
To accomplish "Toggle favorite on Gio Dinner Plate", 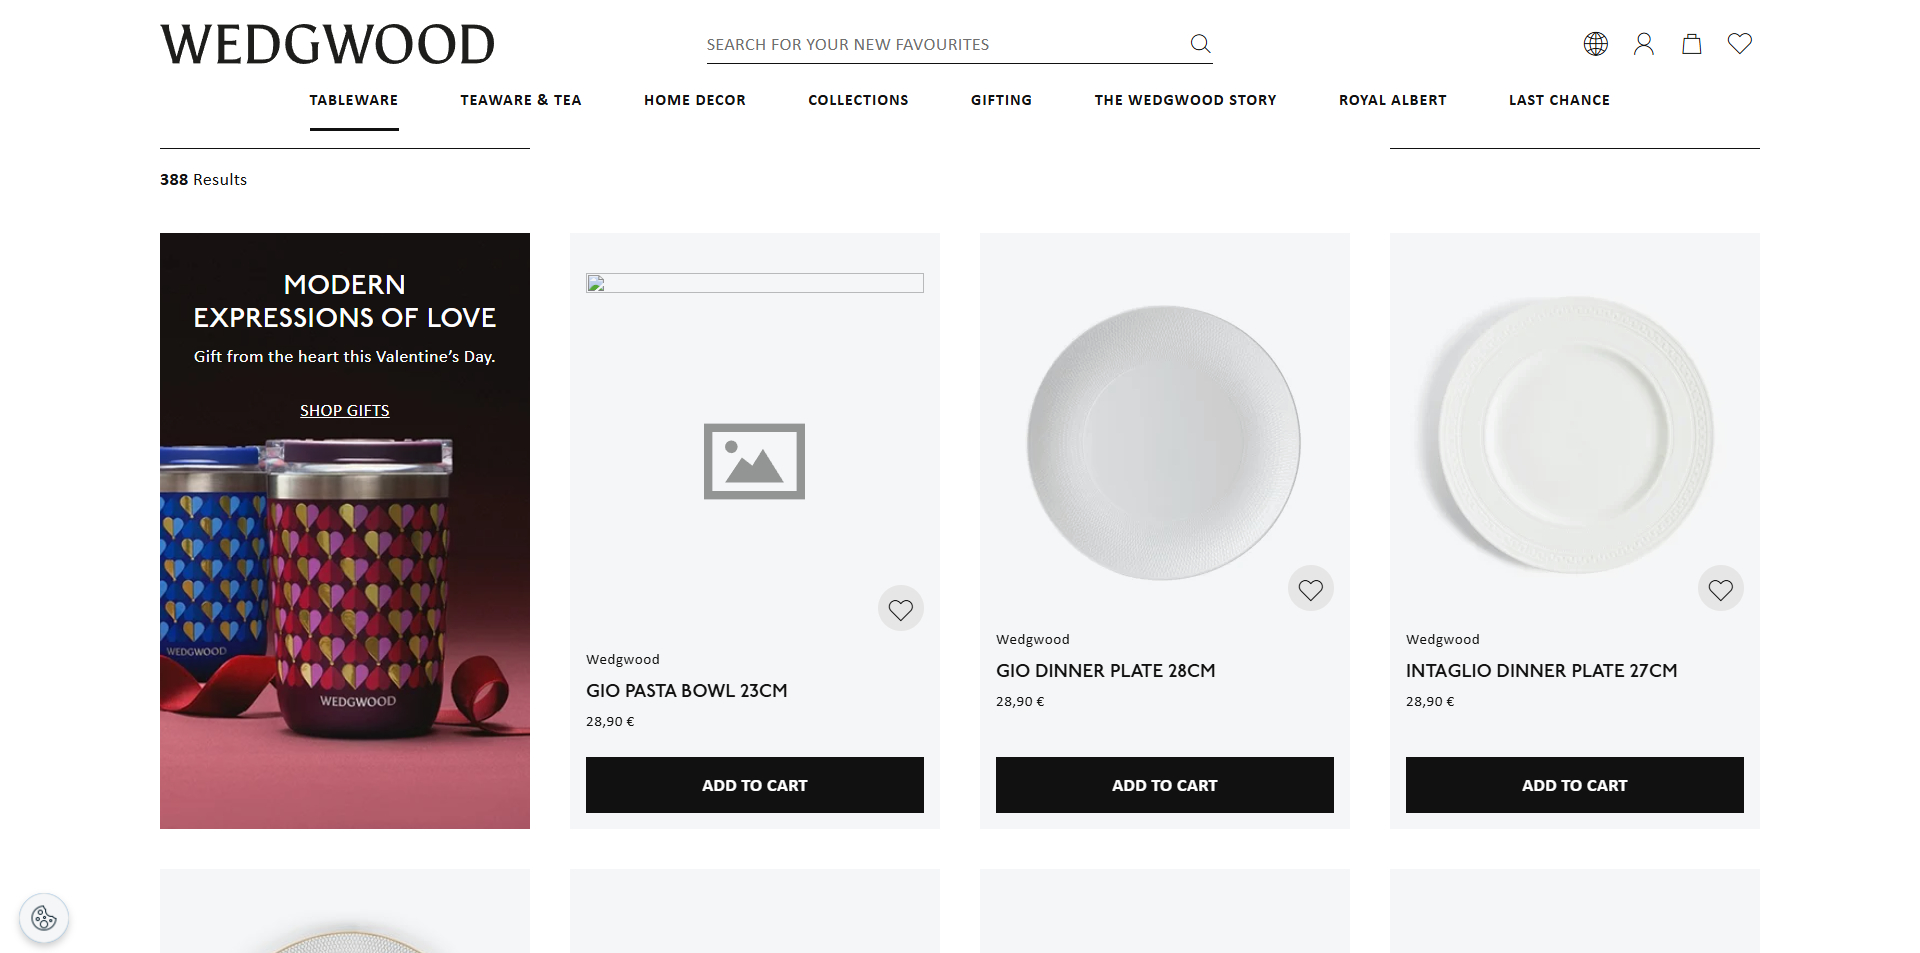I will click(1310, 589).
